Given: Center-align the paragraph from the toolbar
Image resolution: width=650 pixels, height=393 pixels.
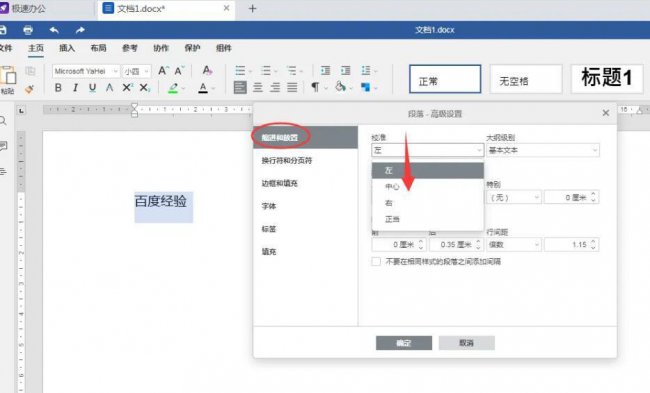Looking at the screenshot, I should [x=258, y=87].
